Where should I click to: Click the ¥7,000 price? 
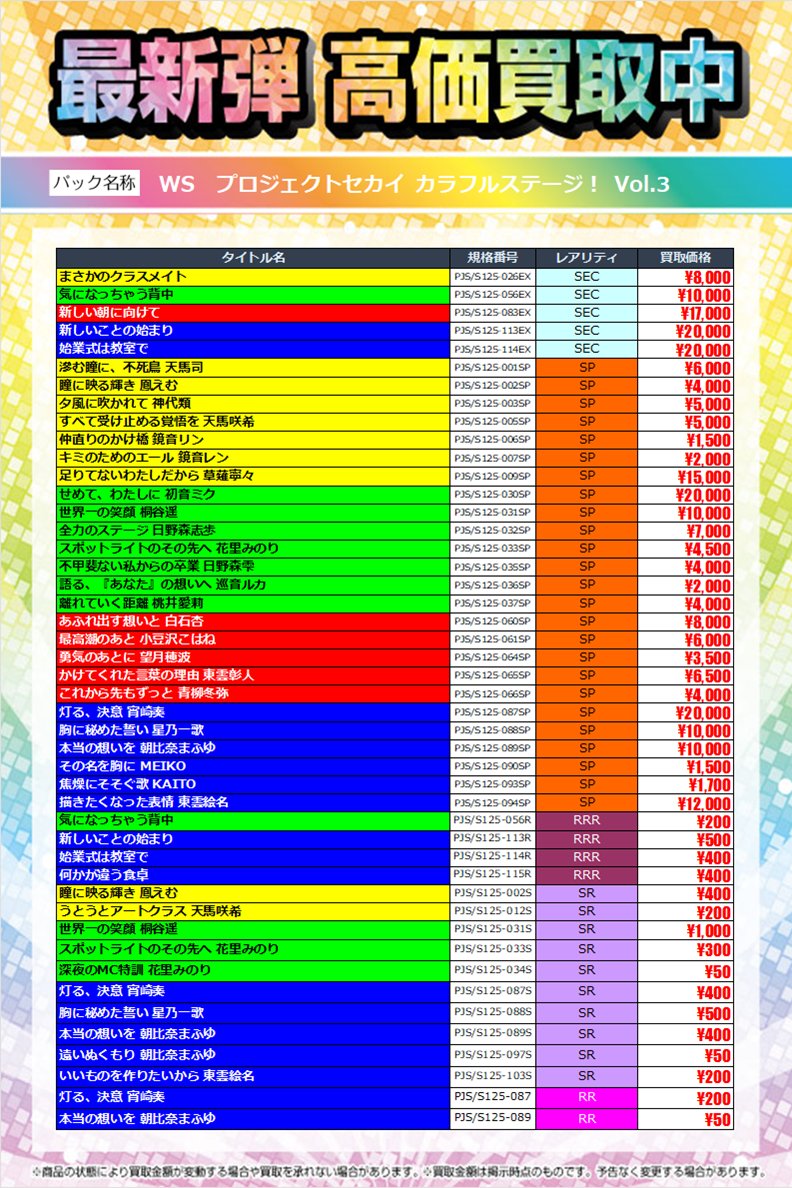click(709, 531)
